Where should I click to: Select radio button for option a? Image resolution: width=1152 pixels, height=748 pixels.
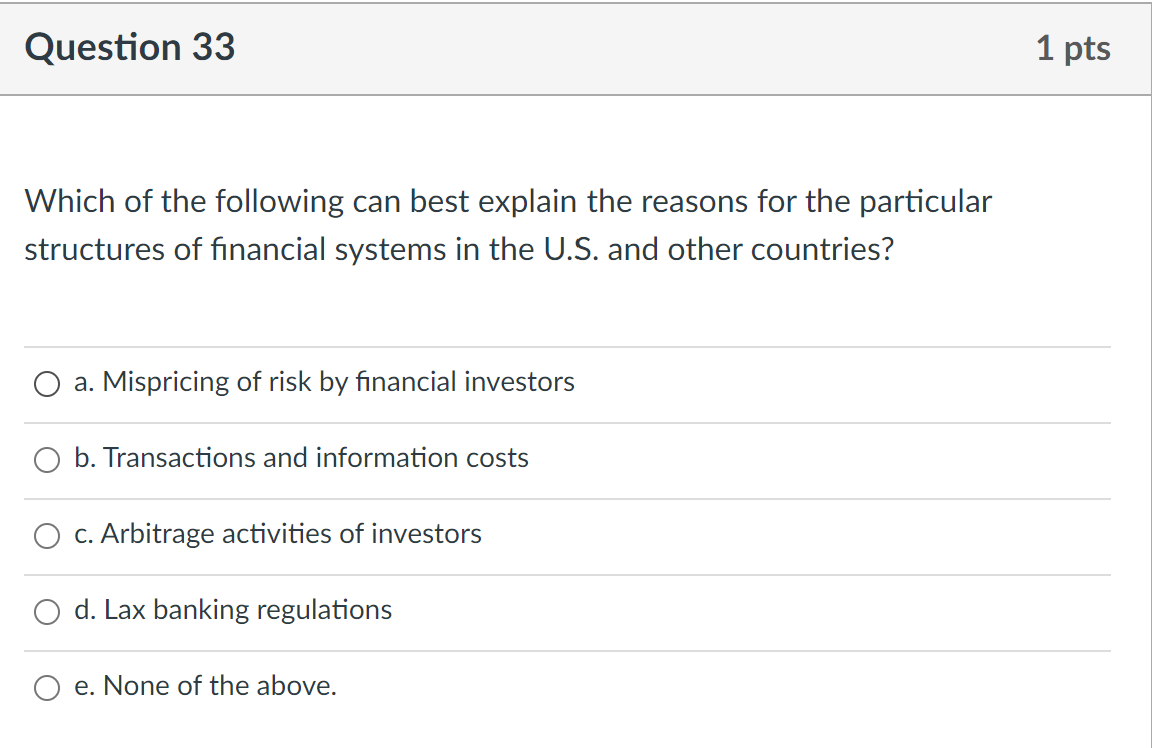(x=46, y=383)
